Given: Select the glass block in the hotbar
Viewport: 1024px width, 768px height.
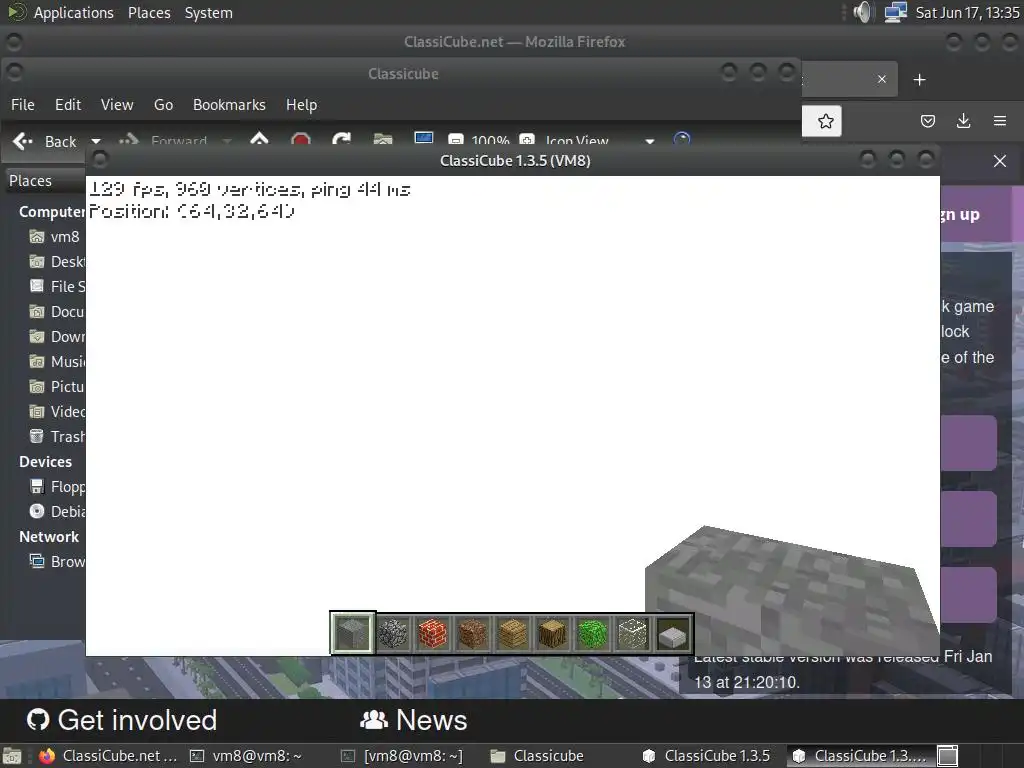Looking at the screenshot, I should (632, 633).
